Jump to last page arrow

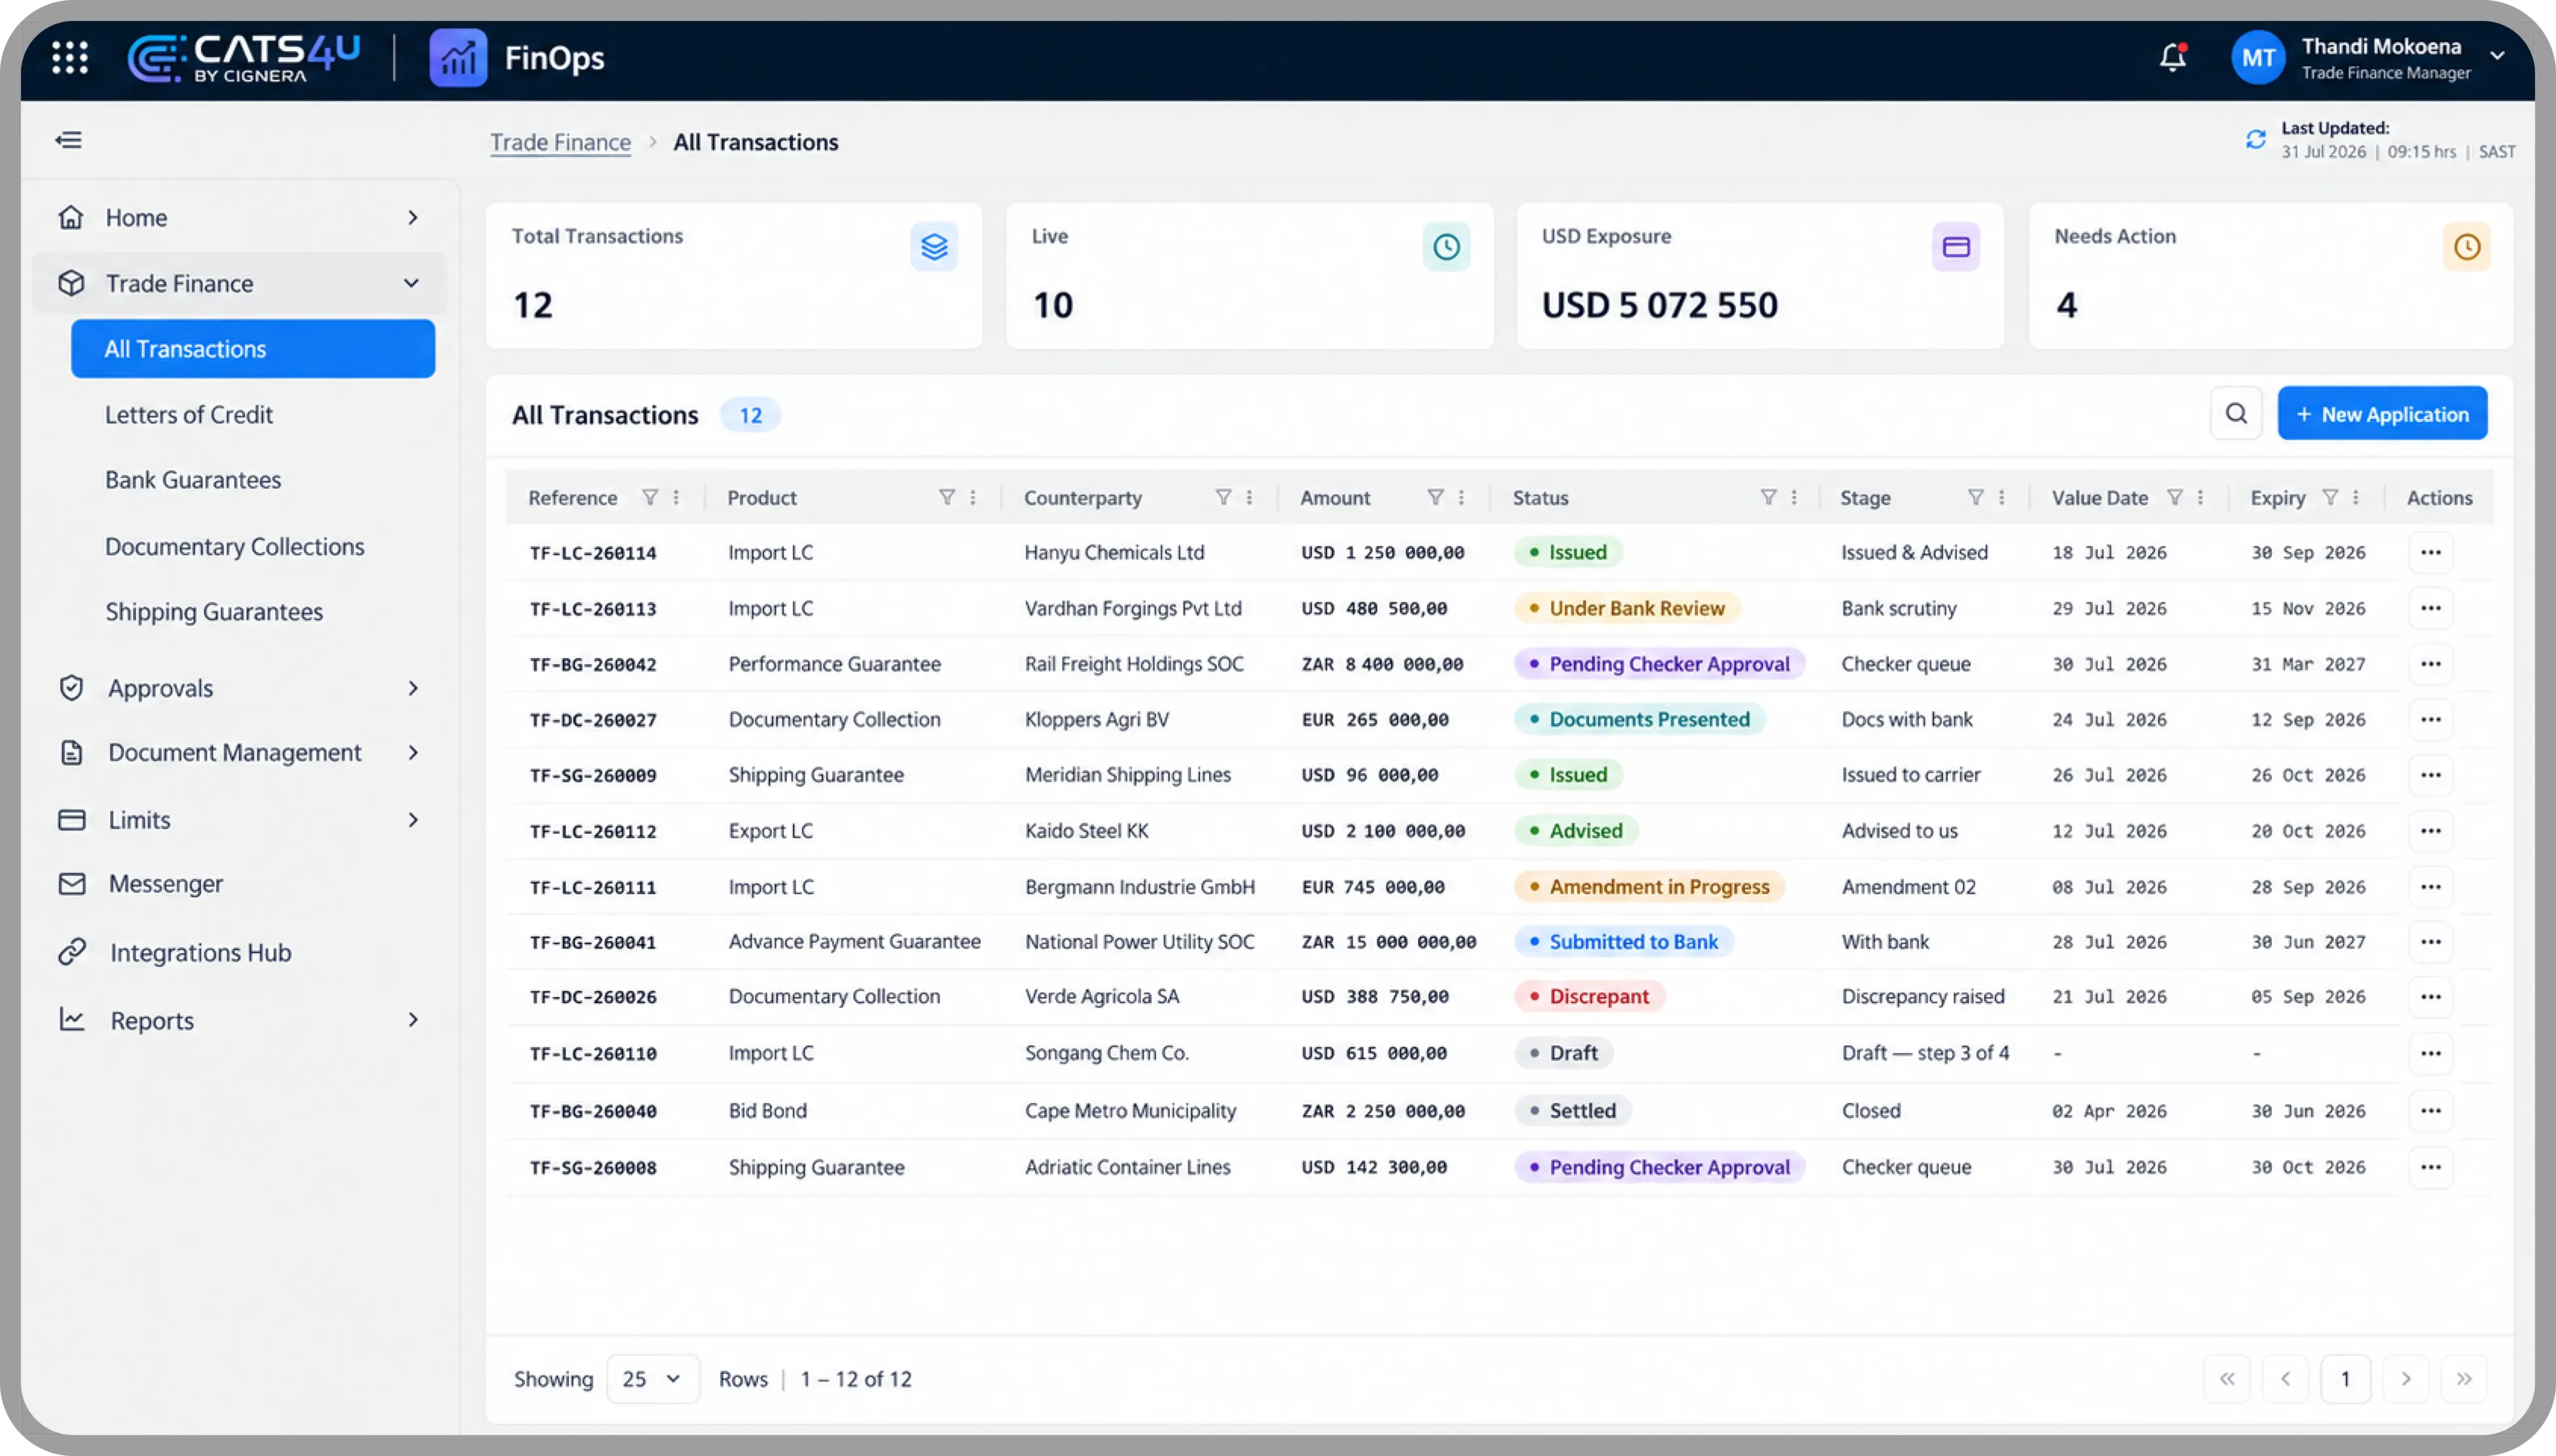2463,1379
